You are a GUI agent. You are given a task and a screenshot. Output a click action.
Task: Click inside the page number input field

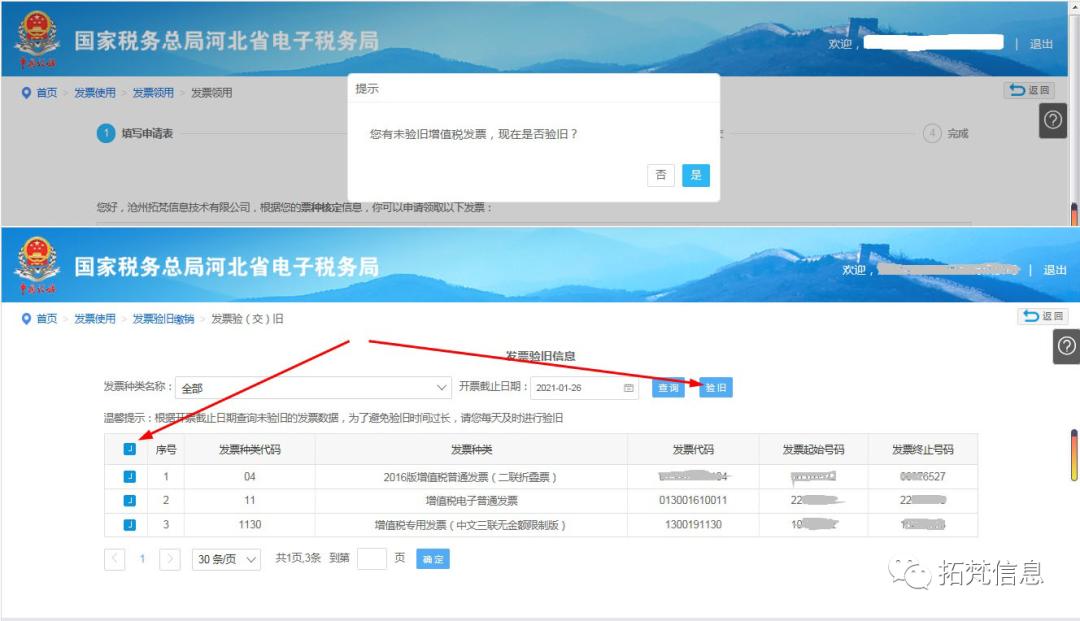click(374, 559)
